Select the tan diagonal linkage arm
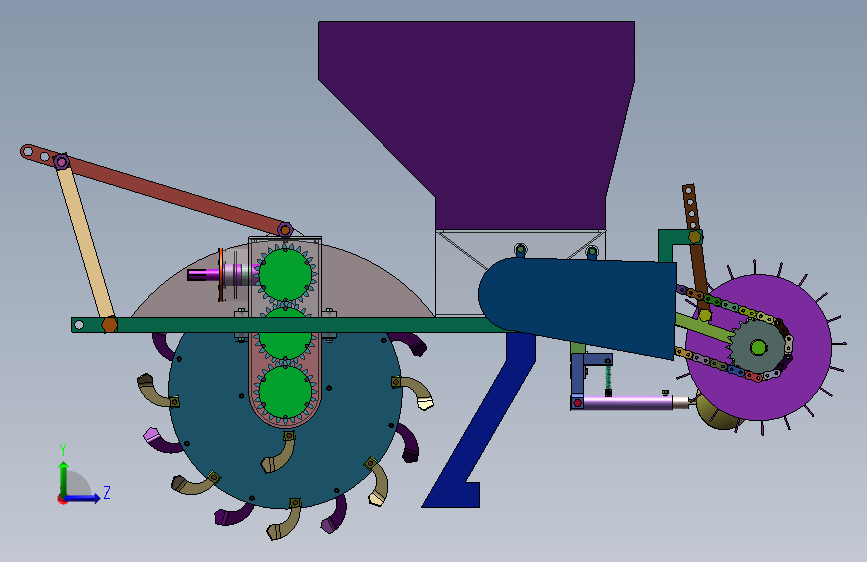The width and height of the screenshot is (867, 562). click(x=86, y=243)
